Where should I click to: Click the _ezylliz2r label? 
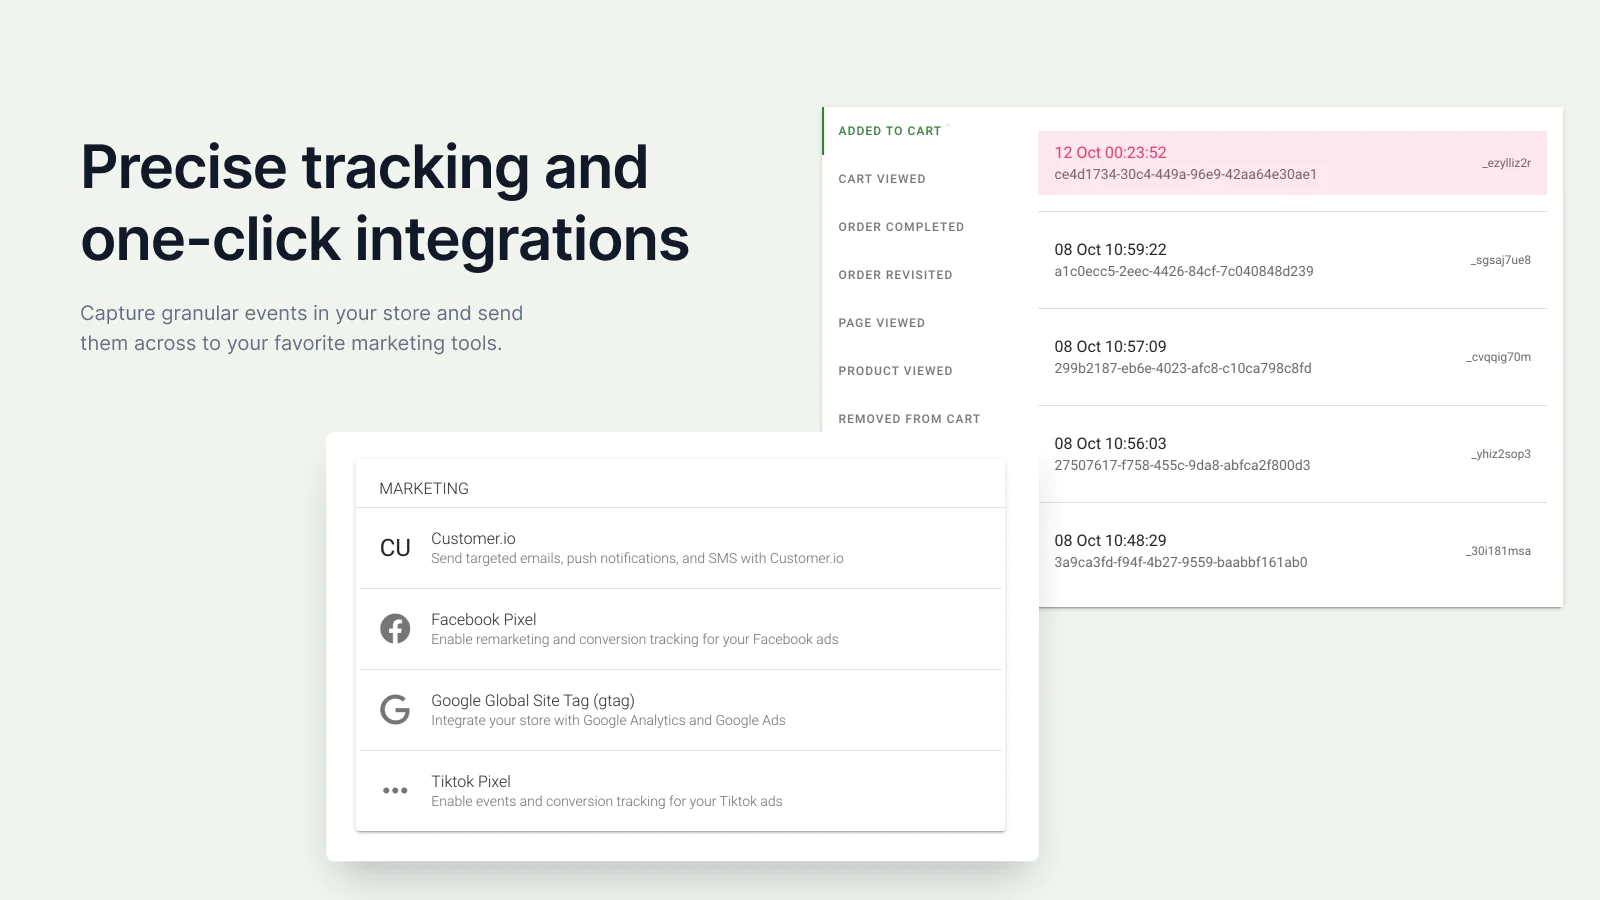(1506, 163)
